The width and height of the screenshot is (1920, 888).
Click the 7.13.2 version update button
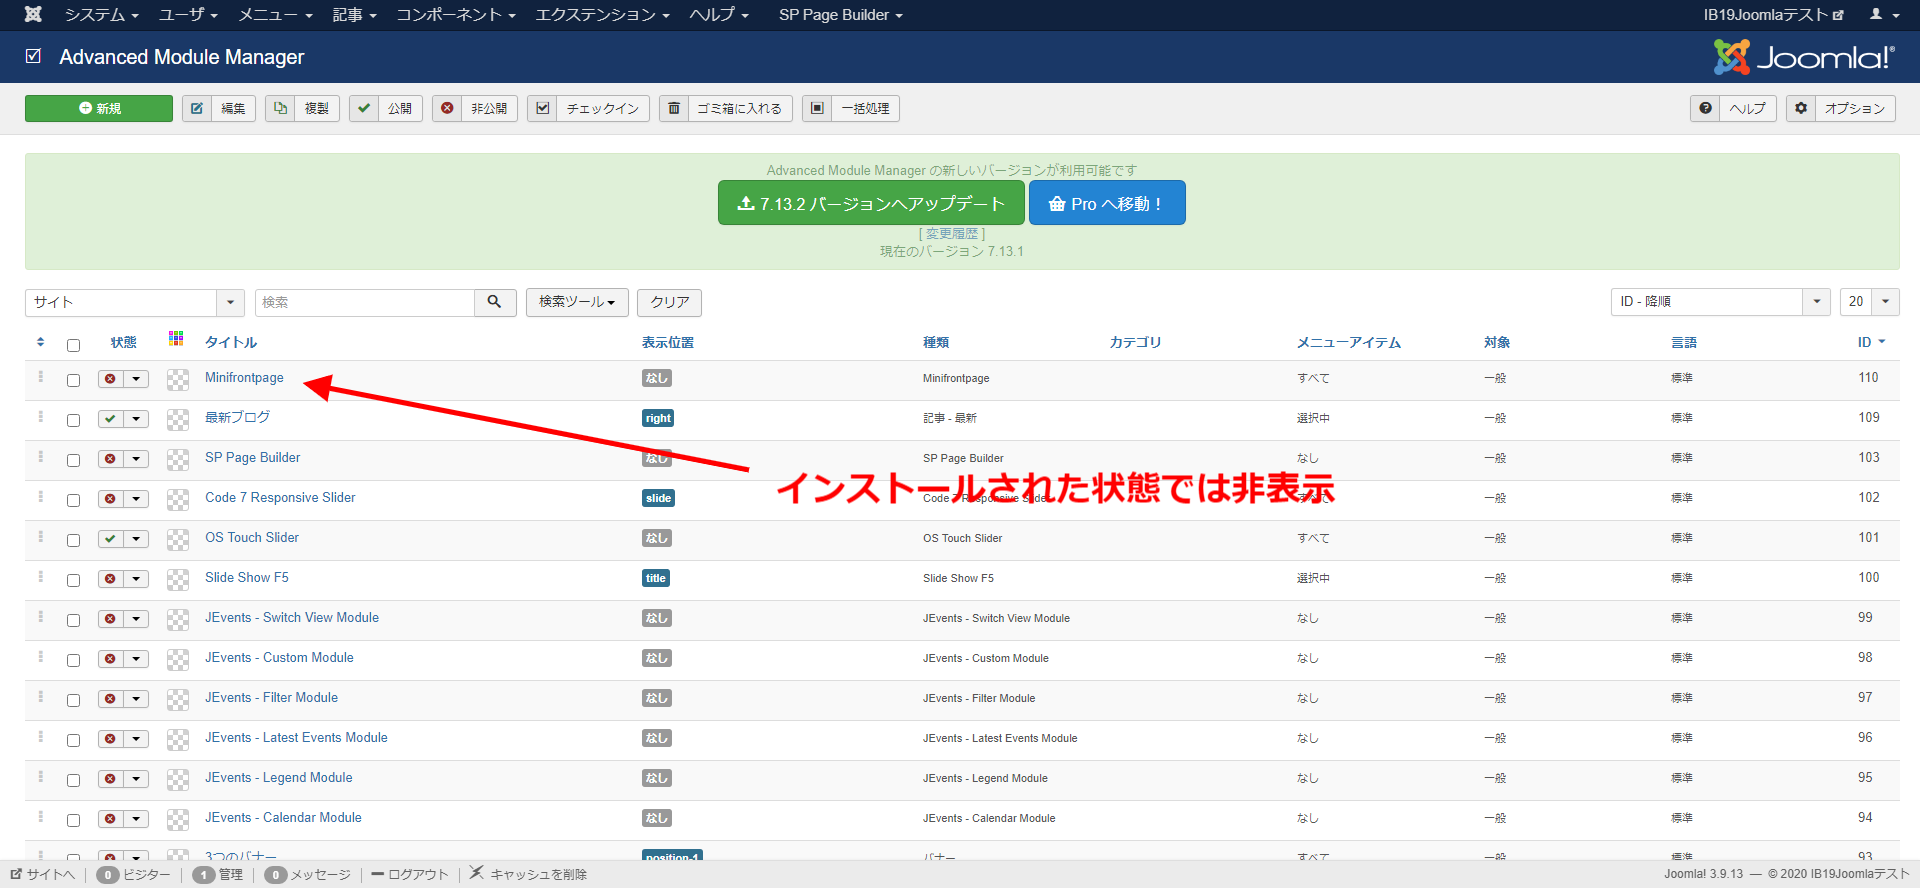[x=870, y=203]
